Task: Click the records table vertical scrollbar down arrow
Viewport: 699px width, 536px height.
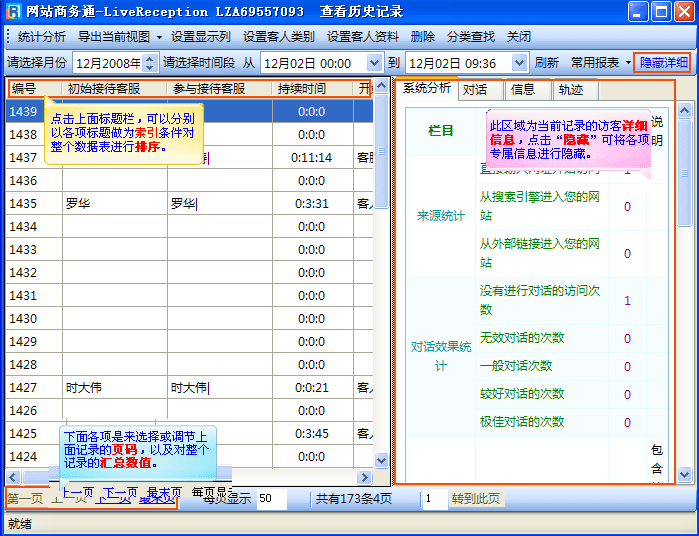Action: coord(380,459)
